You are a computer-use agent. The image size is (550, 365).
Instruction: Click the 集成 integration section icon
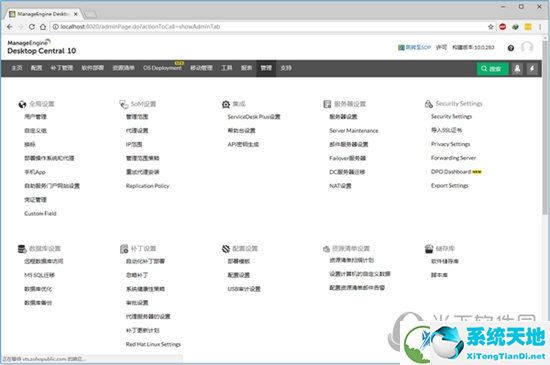226,104
